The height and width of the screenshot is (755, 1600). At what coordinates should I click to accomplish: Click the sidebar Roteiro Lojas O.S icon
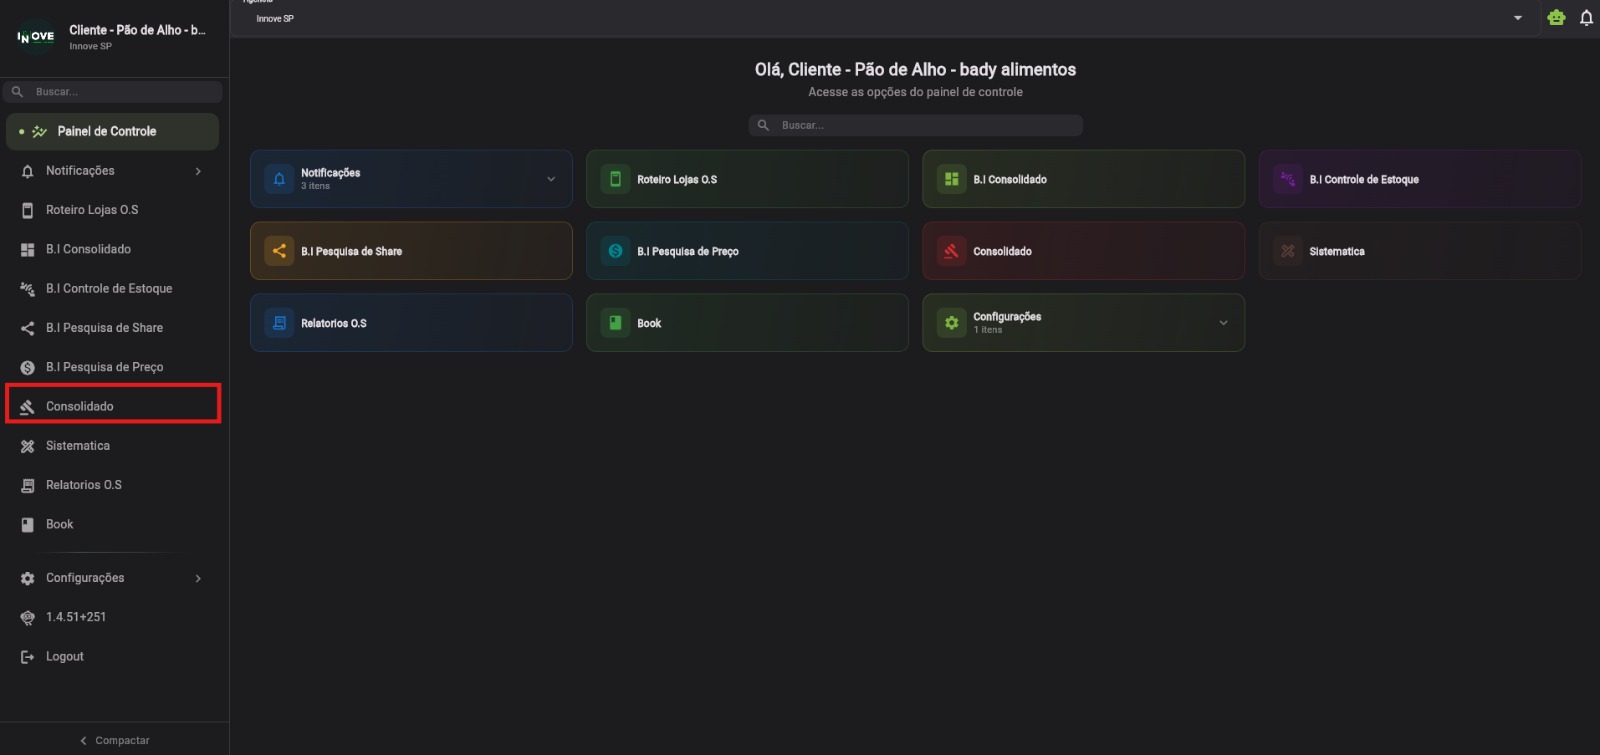click(x=27, y=210)
